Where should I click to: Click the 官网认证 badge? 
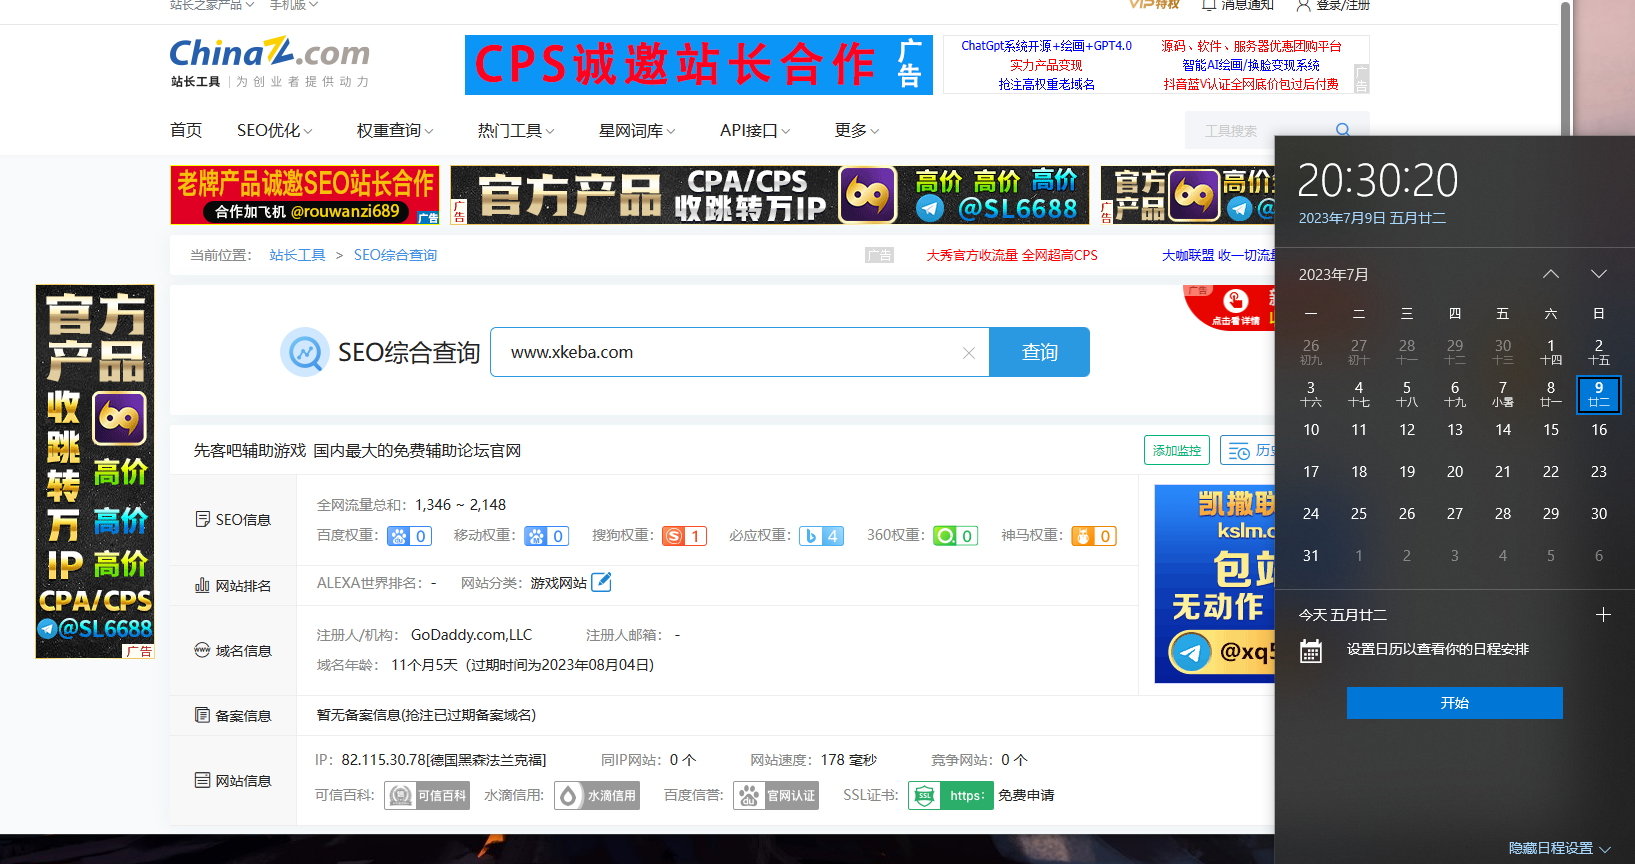pyautogui.click(x=776, y=796)
